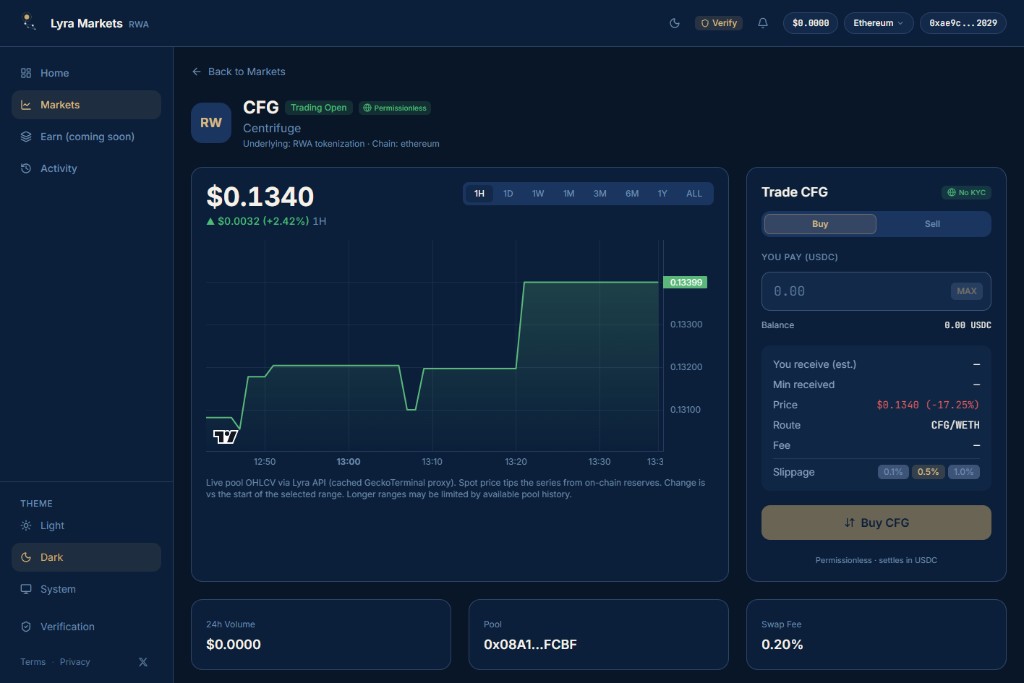Click the CFG/WETH route value
Screen dimensions: 1024x683
(x=955, y=425)
